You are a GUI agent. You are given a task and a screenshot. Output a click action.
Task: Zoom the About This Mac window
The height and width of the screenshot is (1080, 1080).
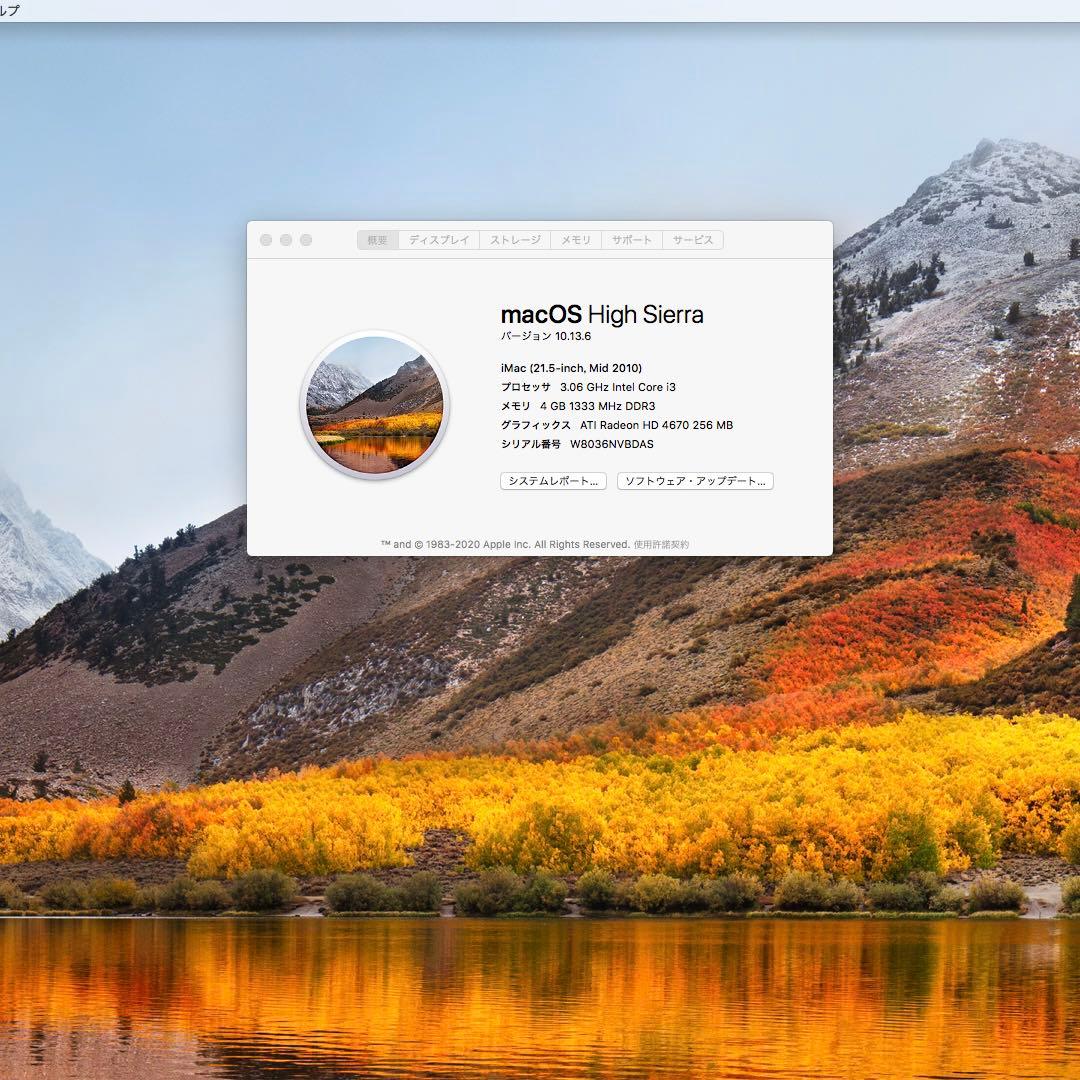click(x=306, y=240)
